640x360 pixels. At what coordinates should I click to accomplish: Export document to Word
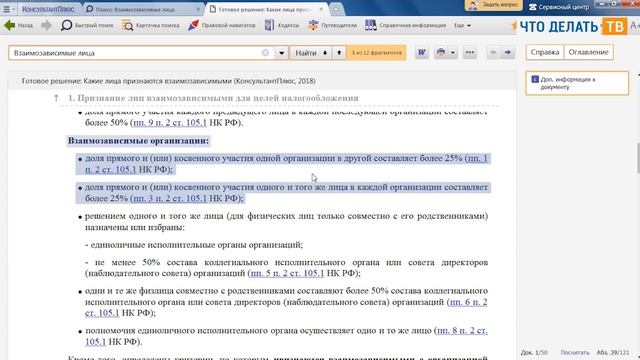pos(422,52)
